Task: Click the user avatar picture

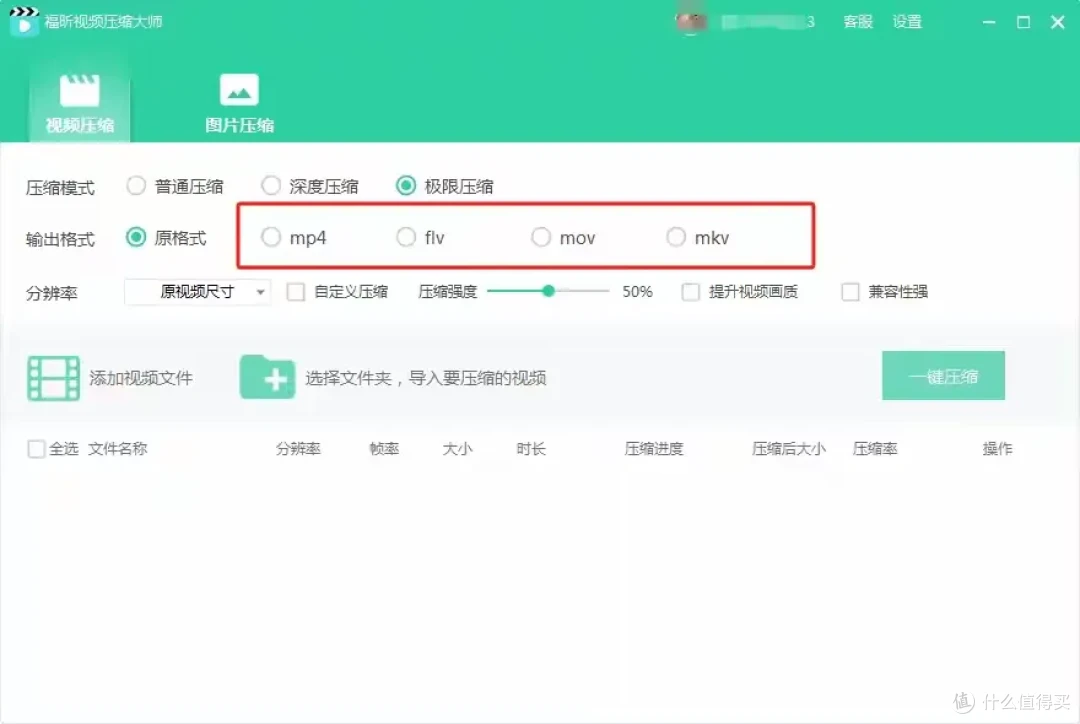Action: [x=691, y=22]
